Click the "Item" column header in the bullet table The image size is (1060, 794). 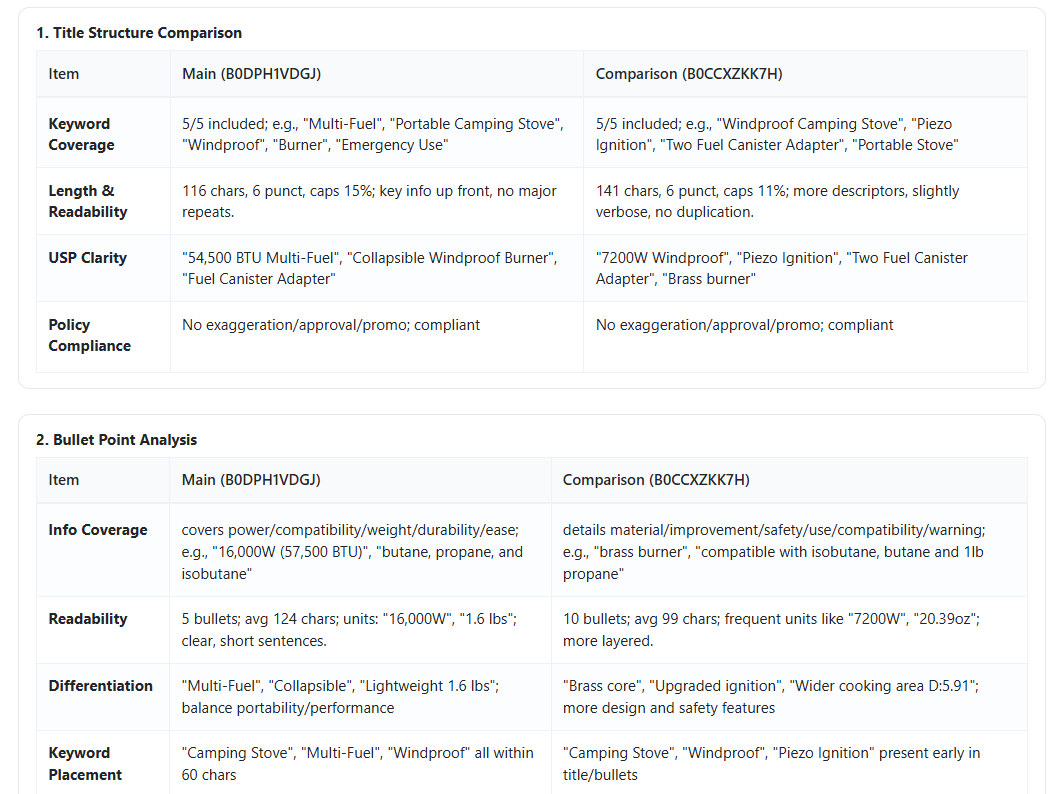click(x=64, y=480)
